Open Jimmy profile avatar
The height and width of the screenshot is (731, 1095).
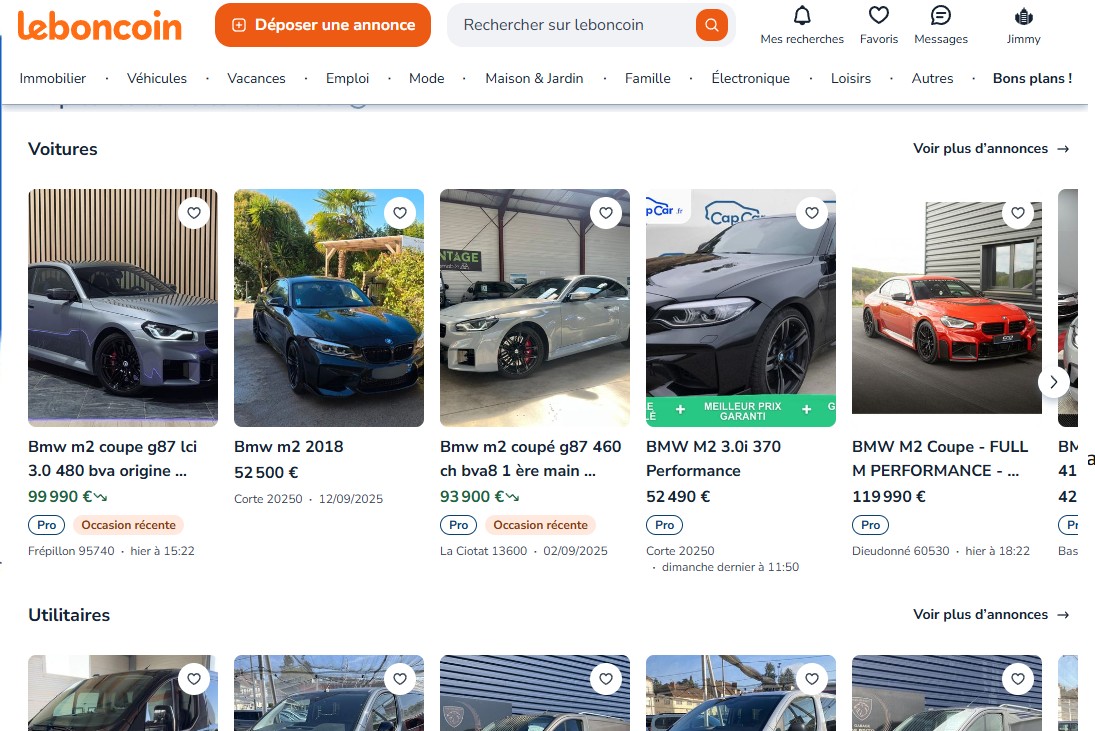1023,16
